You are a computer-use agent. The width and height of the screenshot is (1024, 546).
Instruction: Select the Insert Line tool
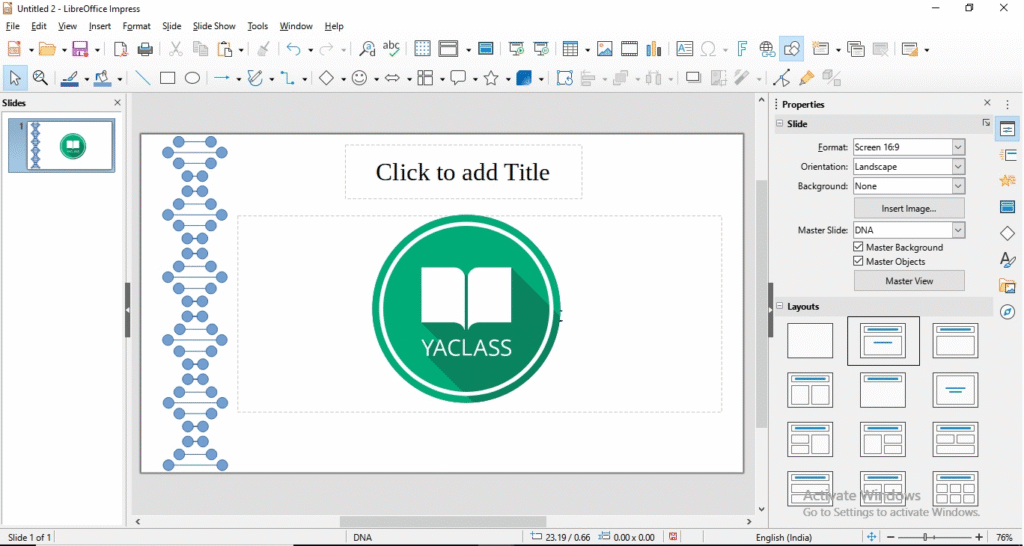click(143, 78)
